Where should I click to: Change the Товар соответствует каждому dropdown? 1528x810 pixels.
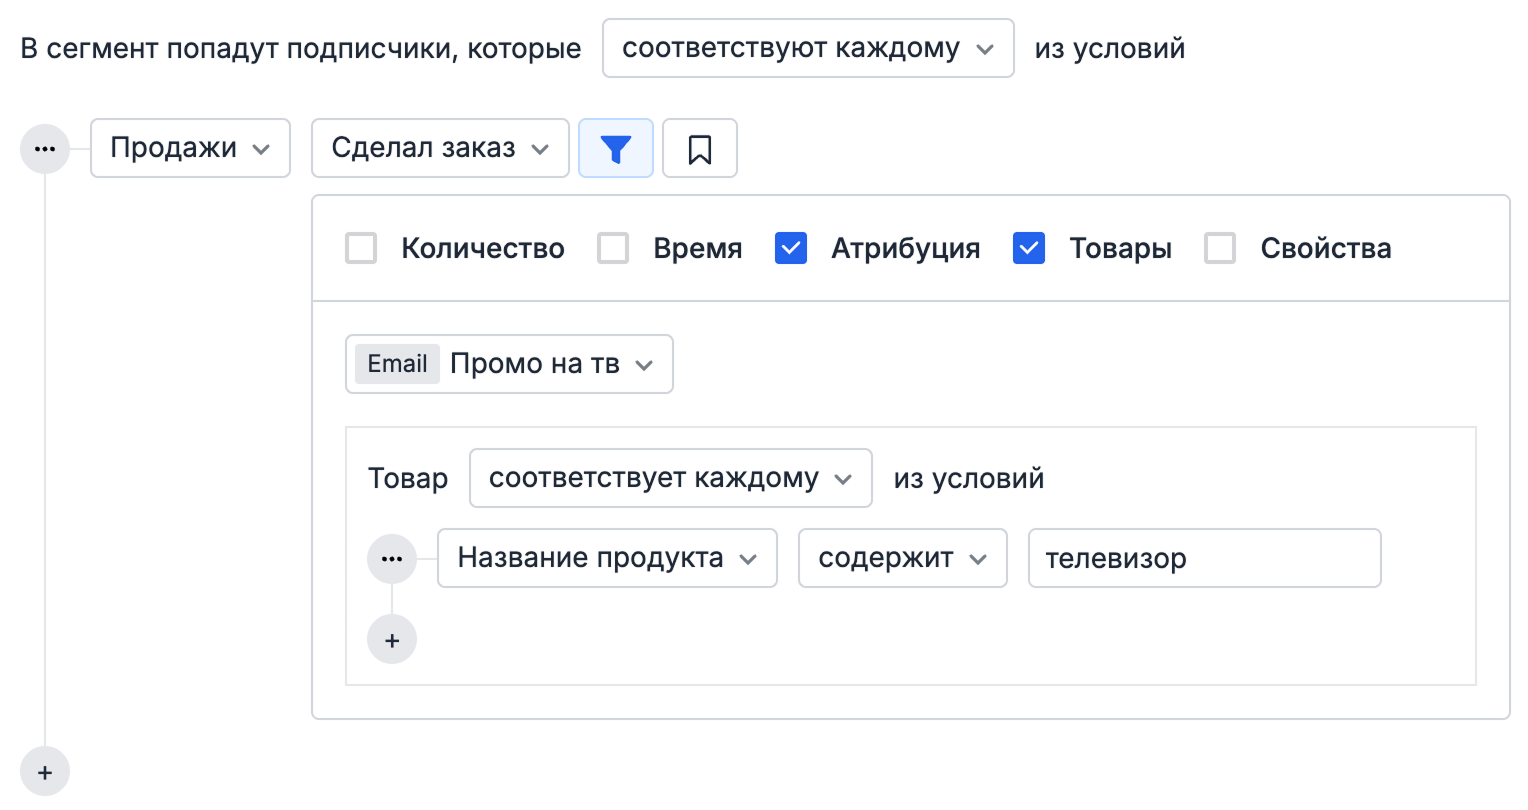tap(670, 478)
